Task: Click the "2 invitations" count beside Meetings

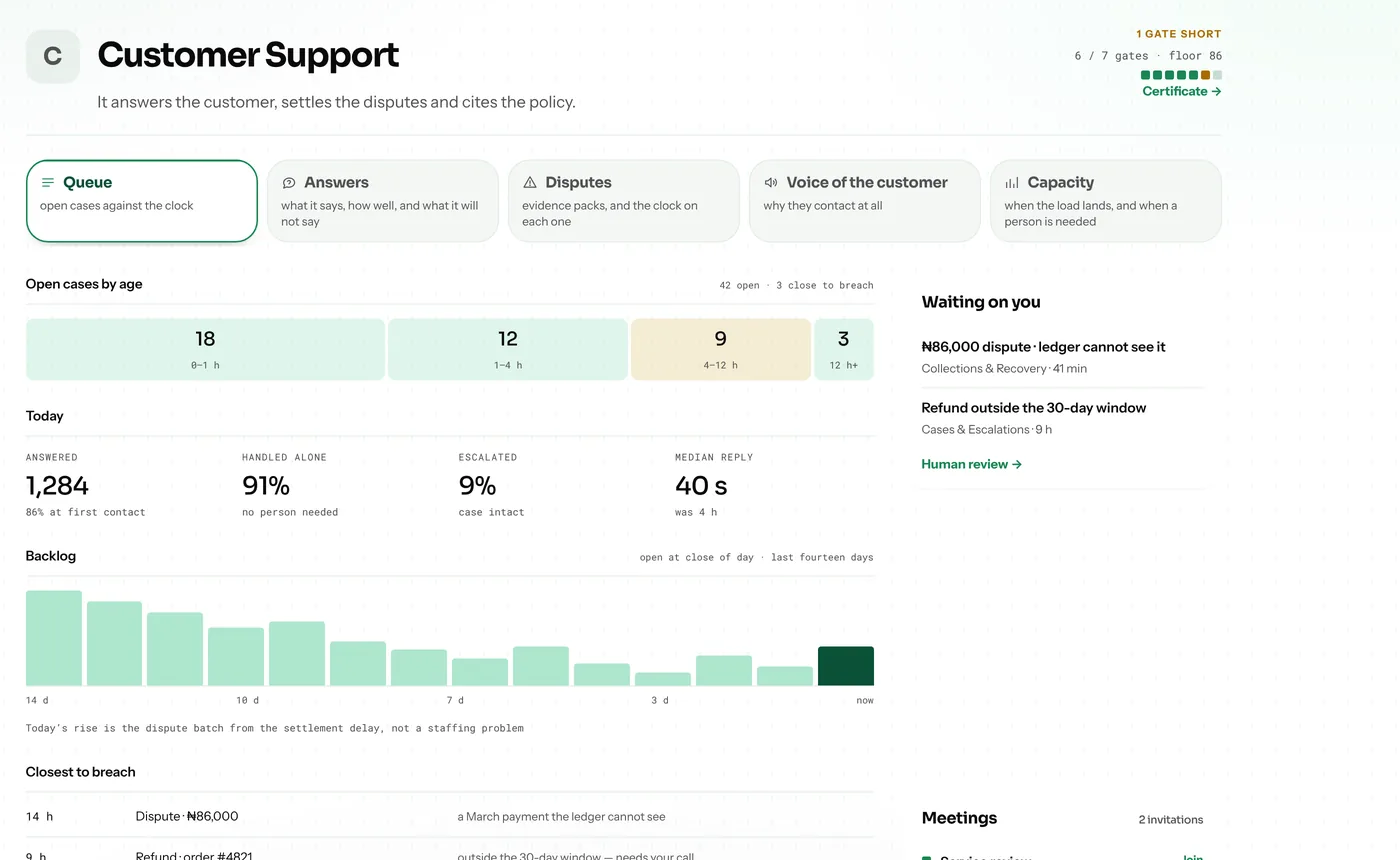Action: [1171, 820]
